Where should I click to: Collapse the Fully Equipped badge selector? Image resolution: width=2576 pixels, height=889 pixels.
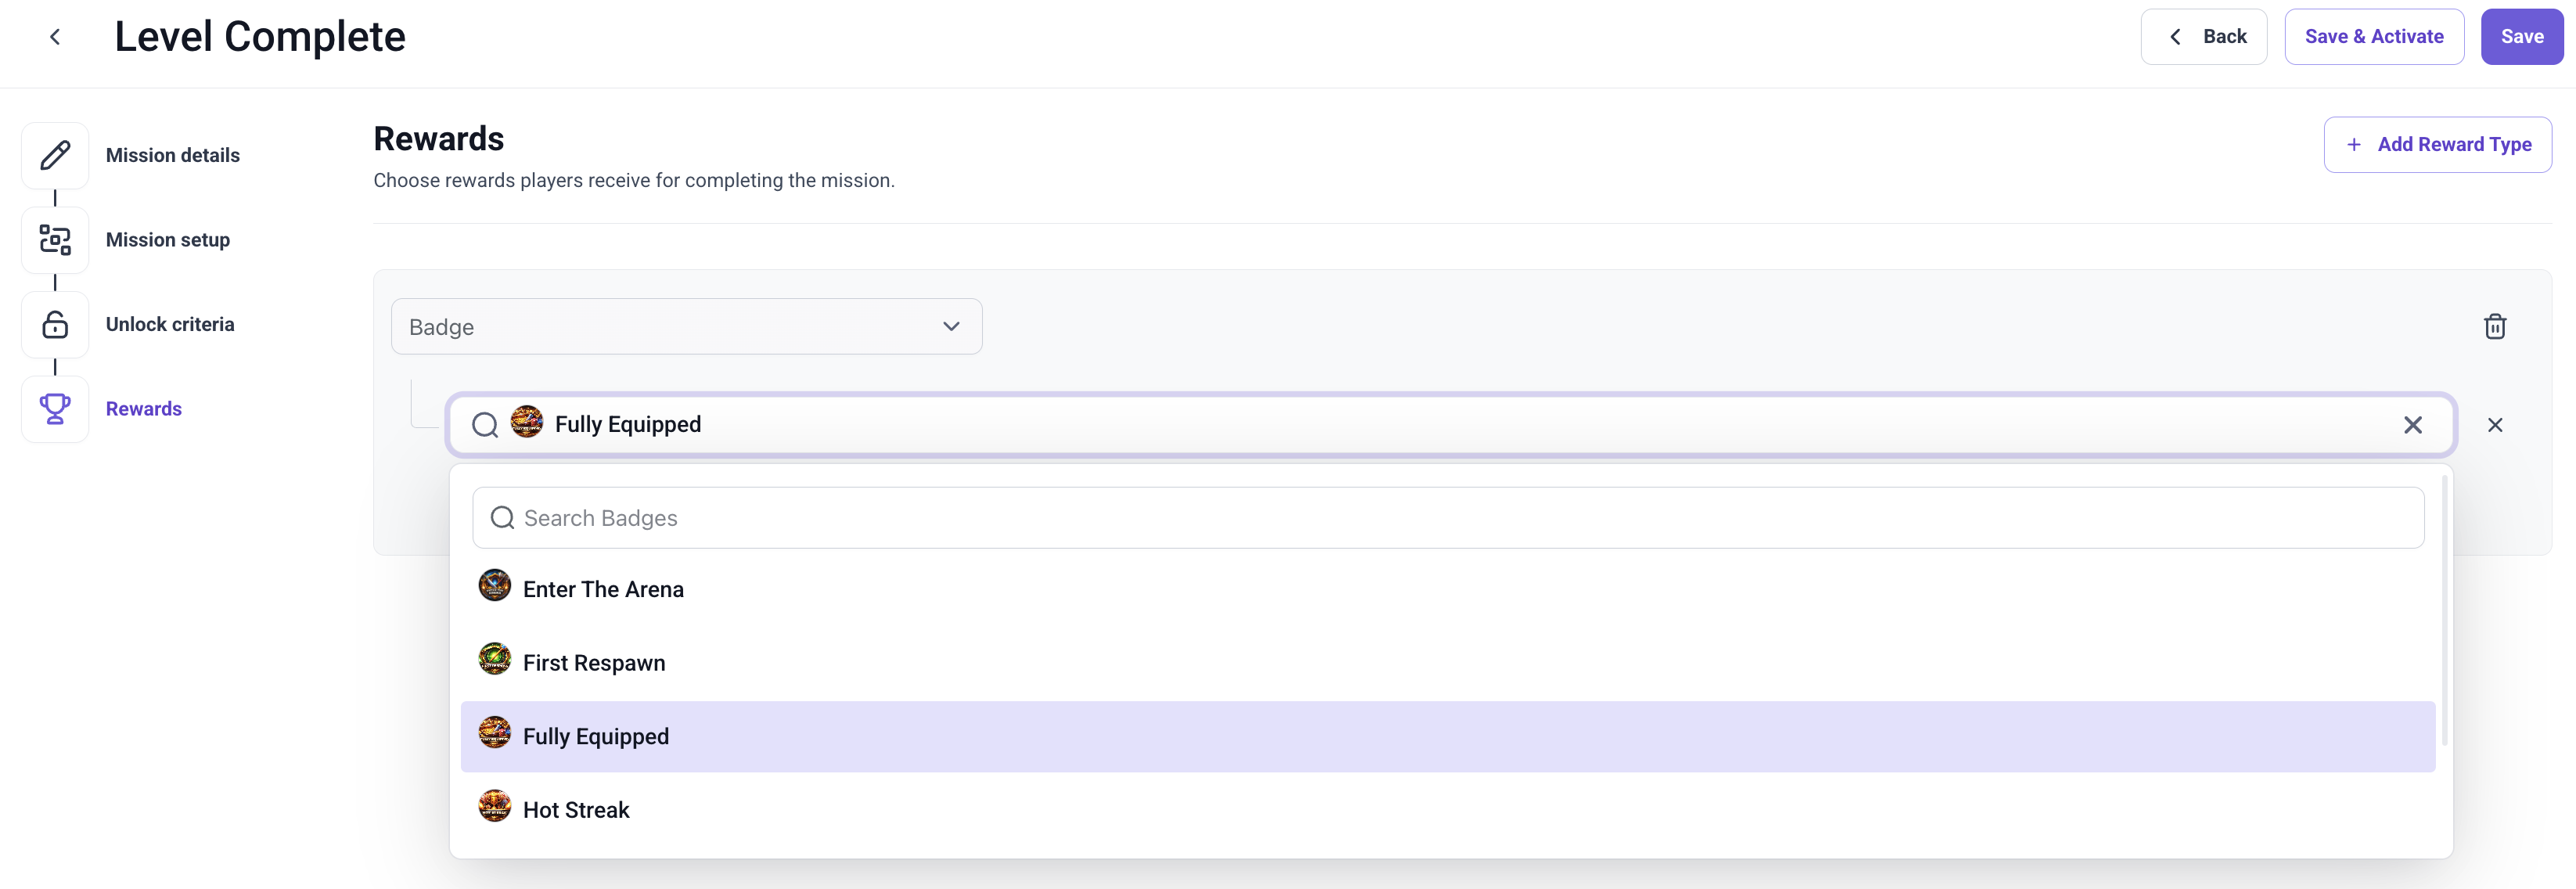tap(1450, 425)
